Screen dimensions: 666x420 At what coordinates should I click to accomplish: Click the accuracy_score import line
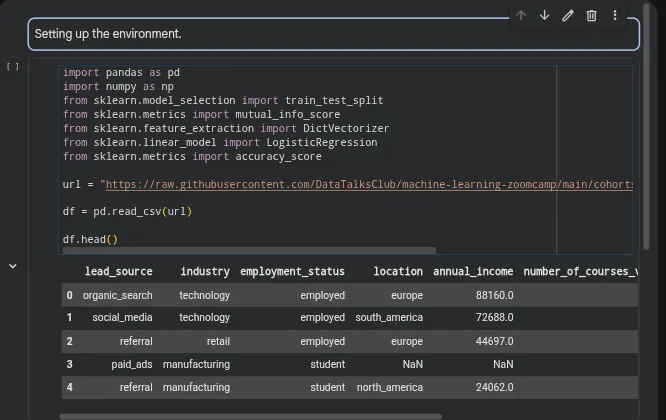192,157
